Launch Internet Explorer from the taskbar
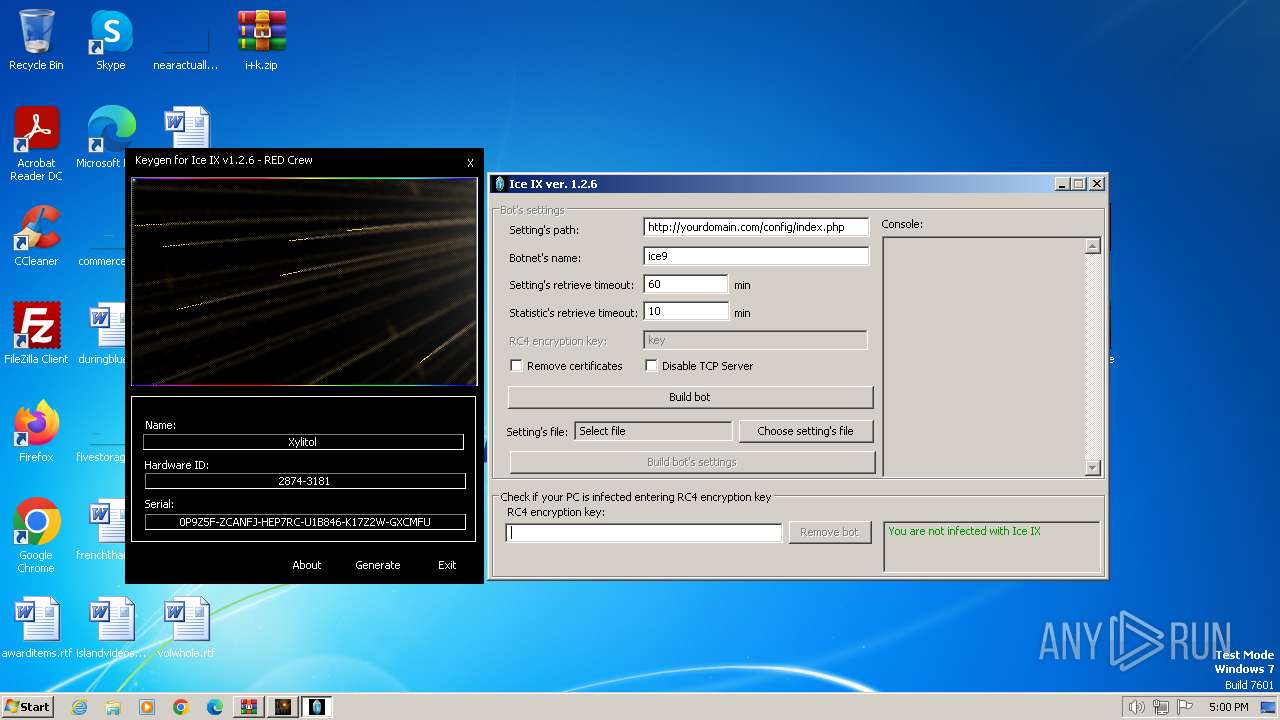 (x=80, y=707)
